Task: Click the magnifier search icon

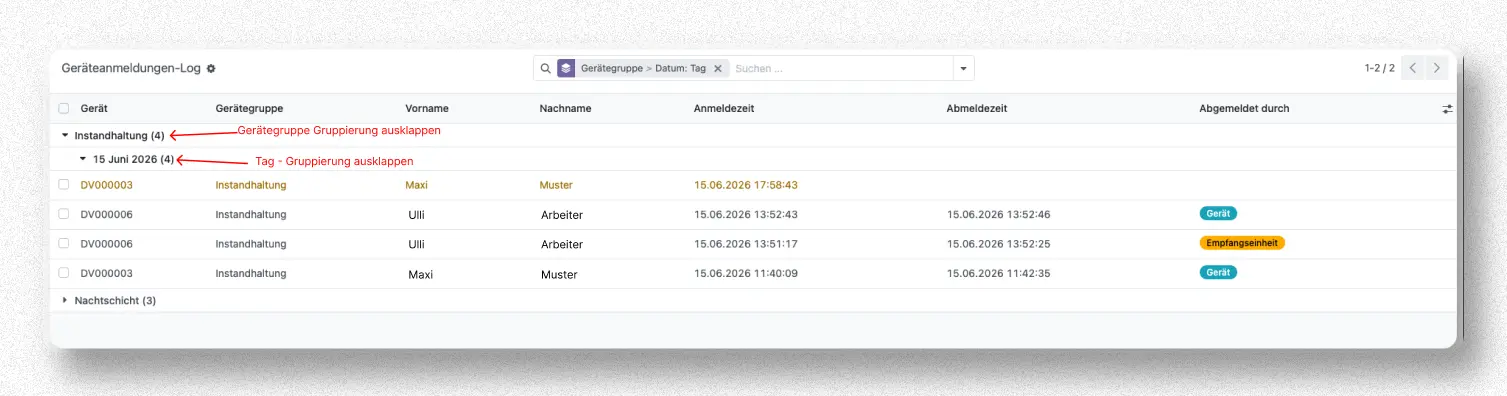Action: pos(545,69)
